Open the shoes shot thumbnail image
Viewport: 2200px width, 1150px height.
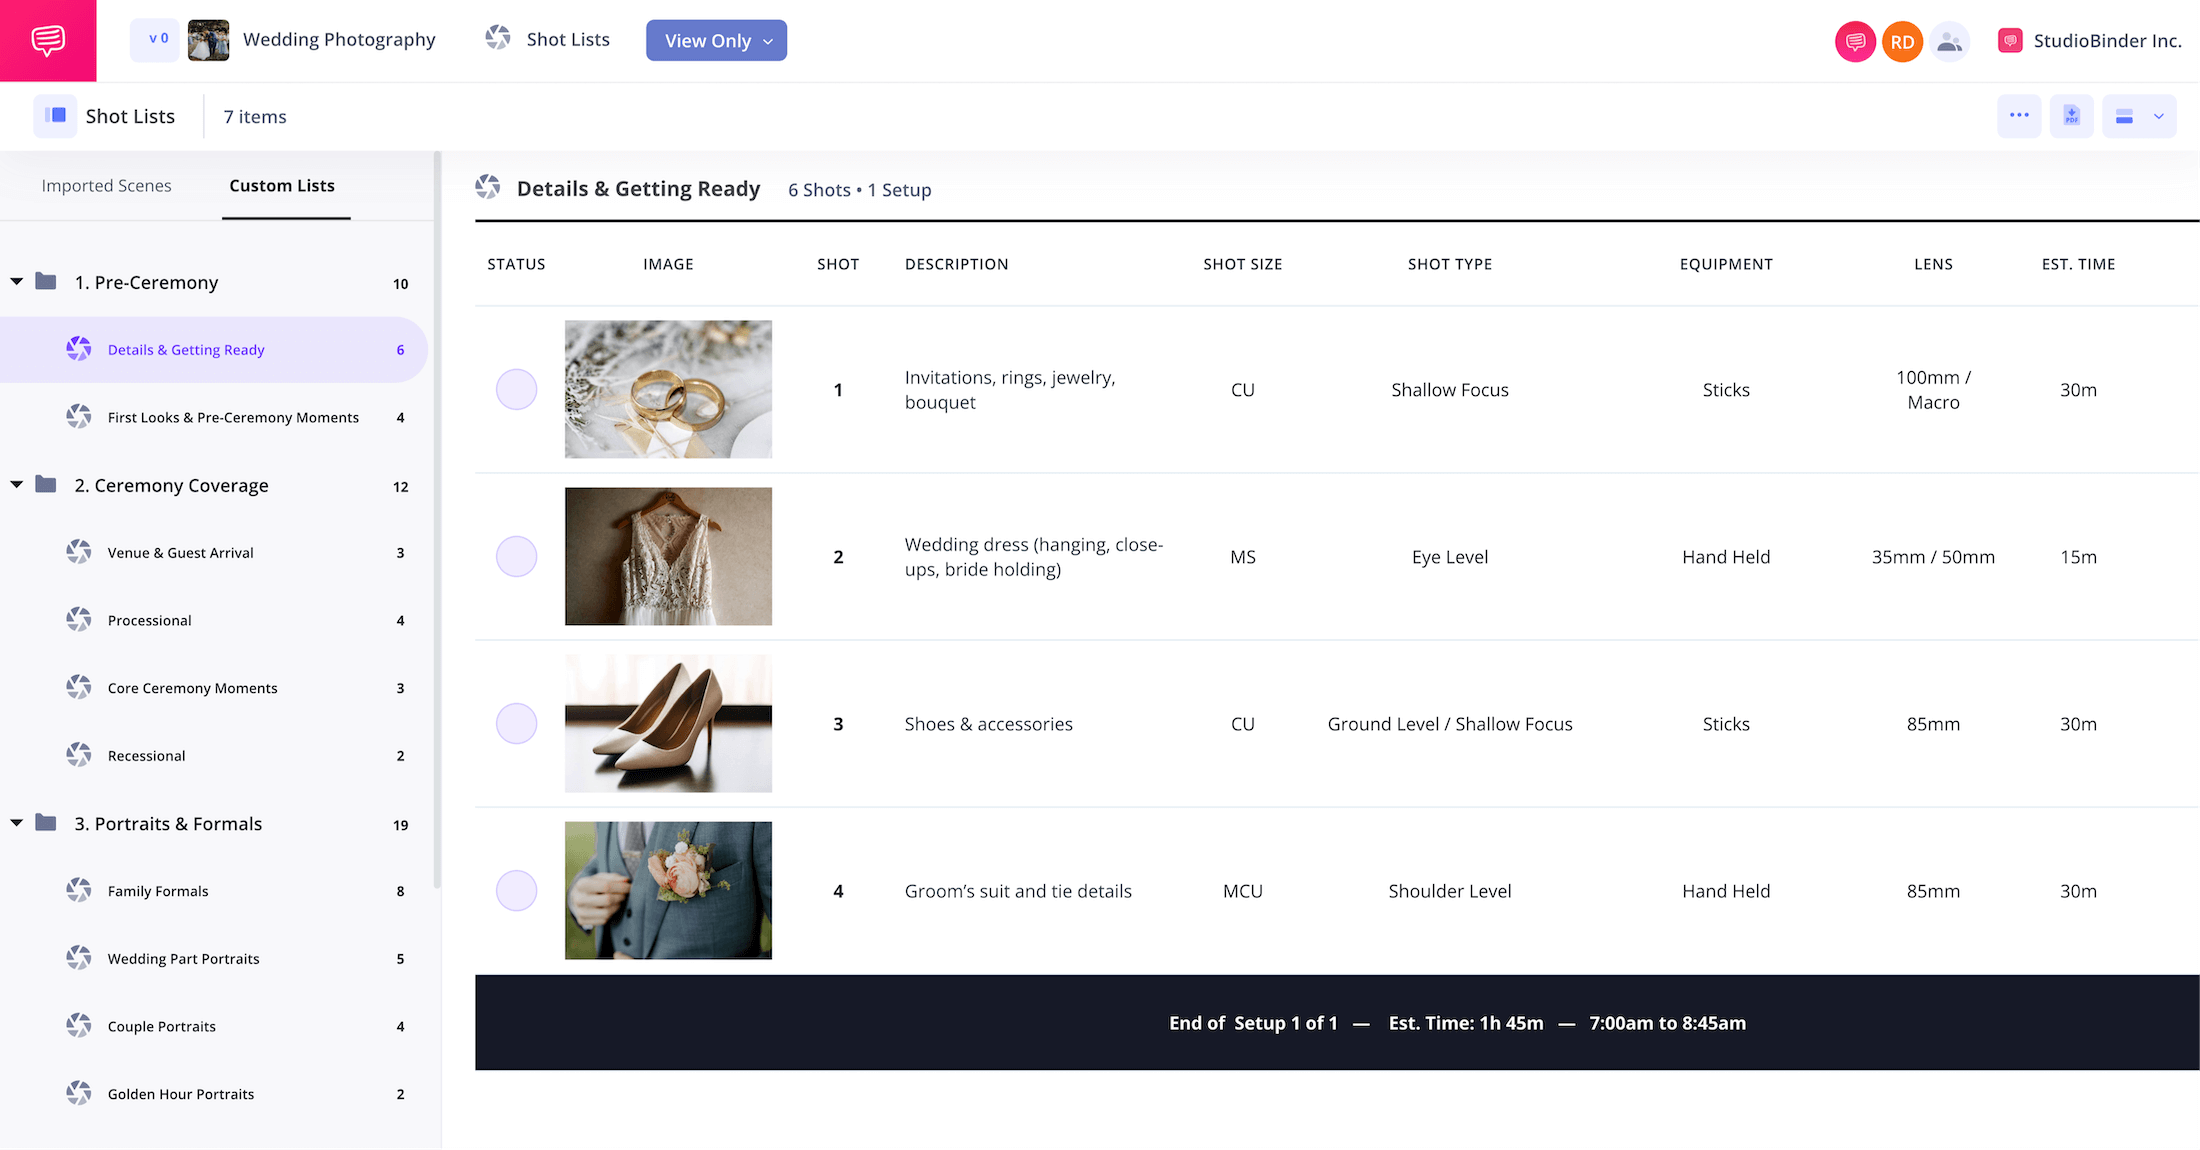click(x=668, y=723)
